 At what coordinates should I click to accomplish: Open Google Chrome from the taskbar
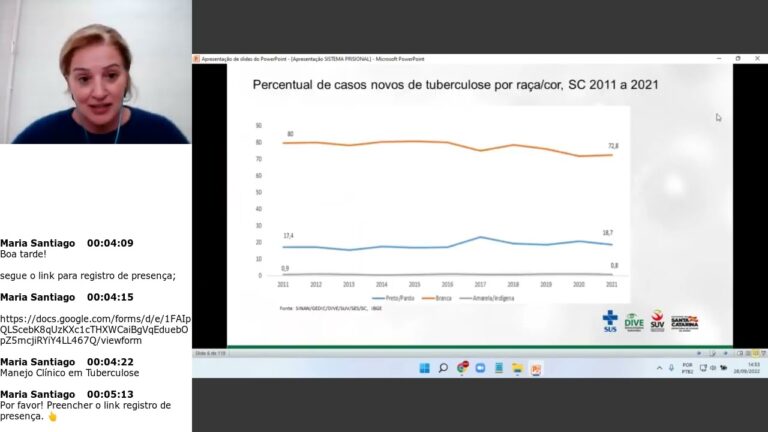pos(462,368)
